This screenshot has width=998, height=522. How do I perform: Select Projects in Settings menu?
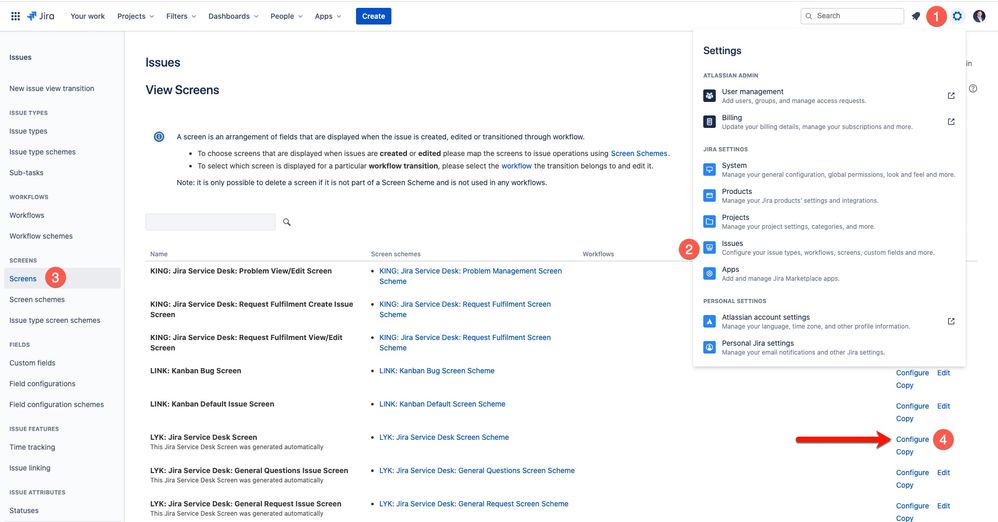[x=829, y=222]
